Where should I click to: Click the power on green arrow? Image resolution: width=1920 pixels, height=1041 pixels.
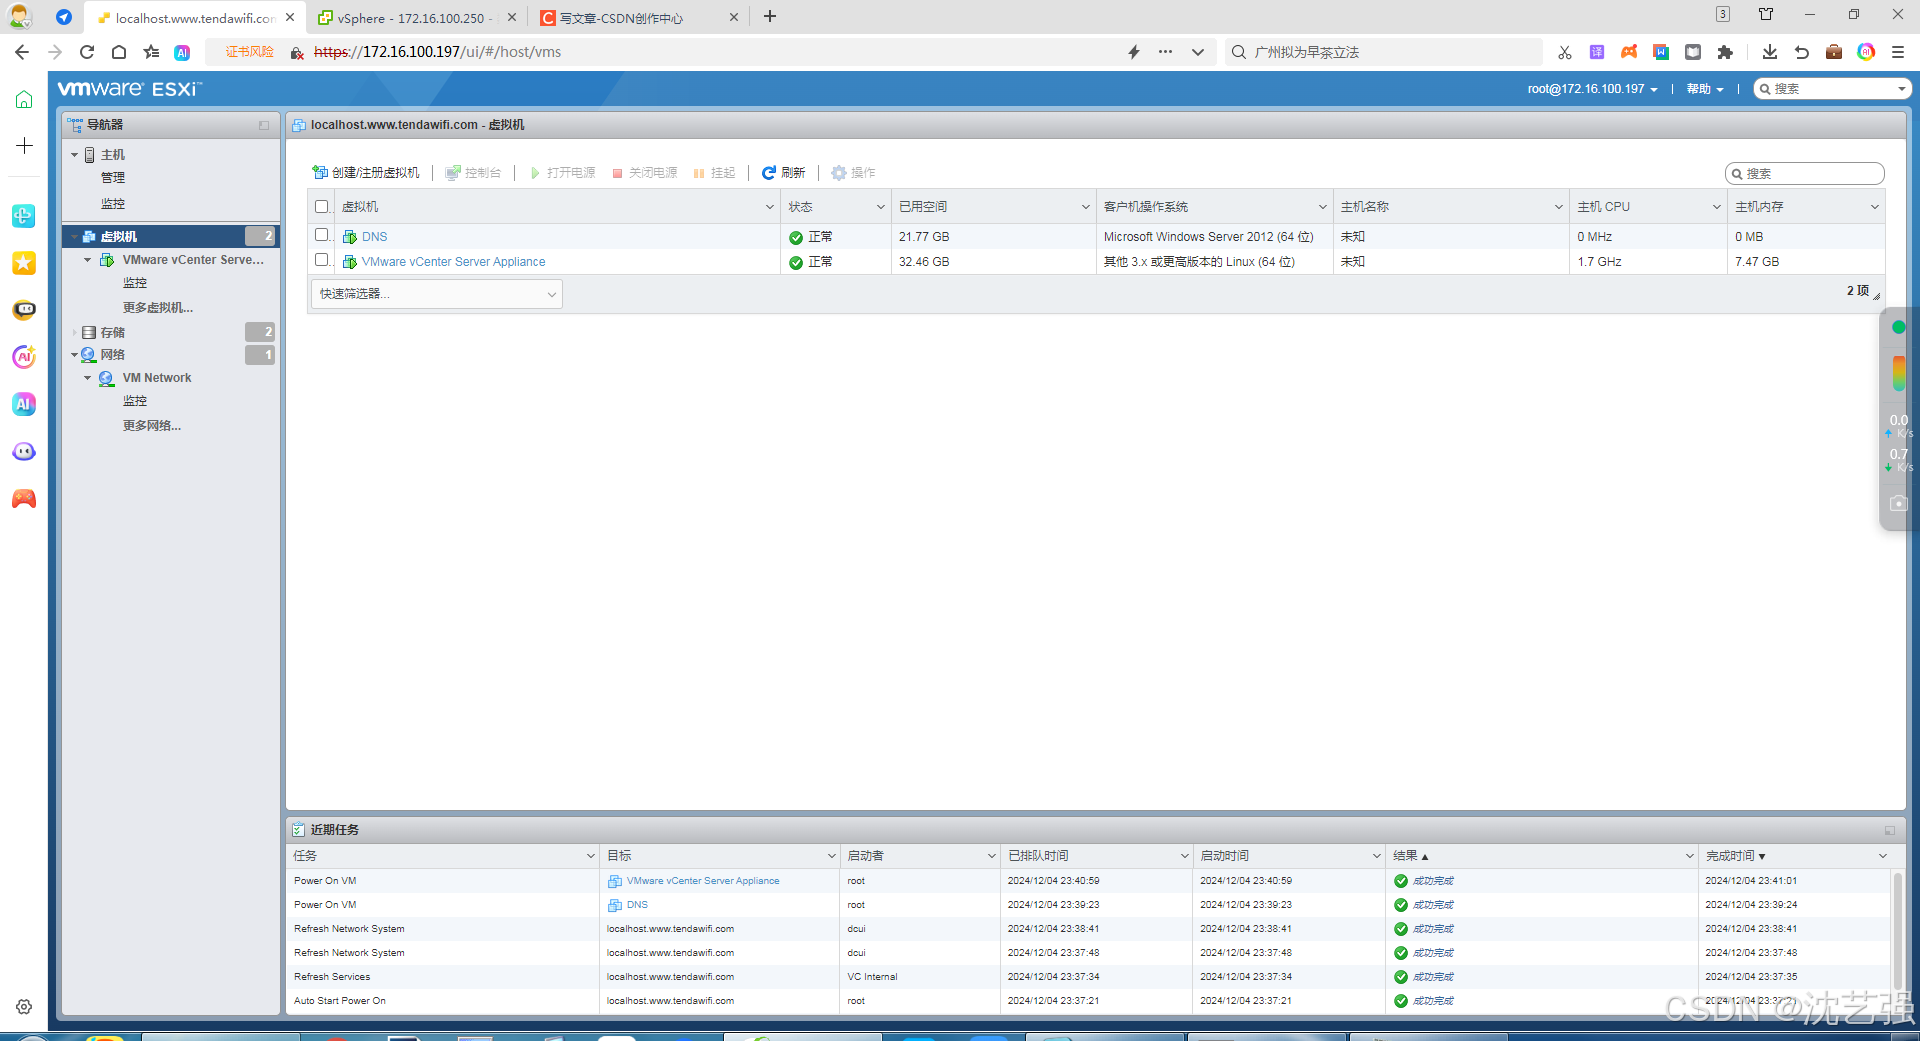tap(535, 173)
